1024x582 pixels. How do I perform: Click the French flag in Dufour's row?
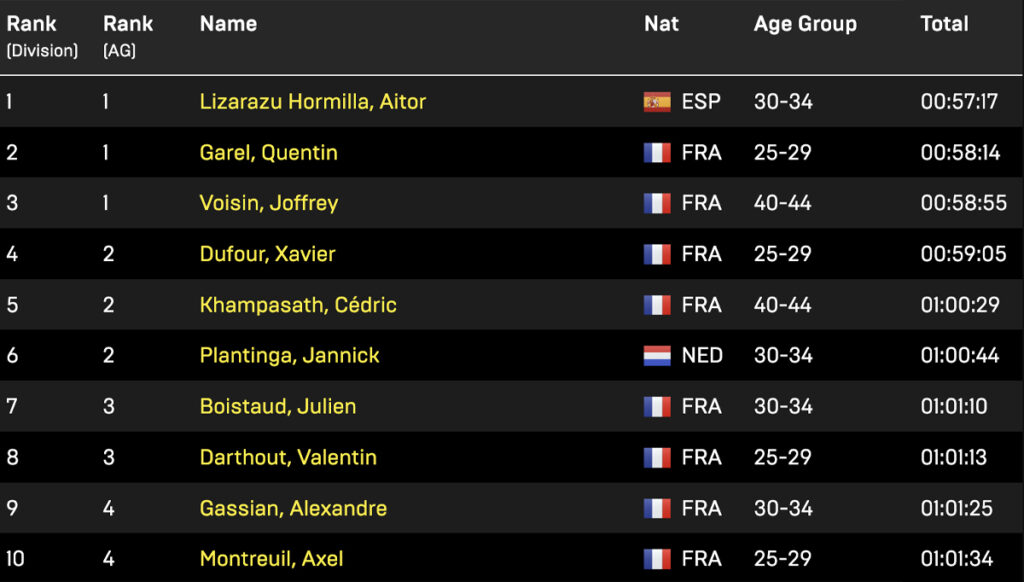[x=657, y=254]
